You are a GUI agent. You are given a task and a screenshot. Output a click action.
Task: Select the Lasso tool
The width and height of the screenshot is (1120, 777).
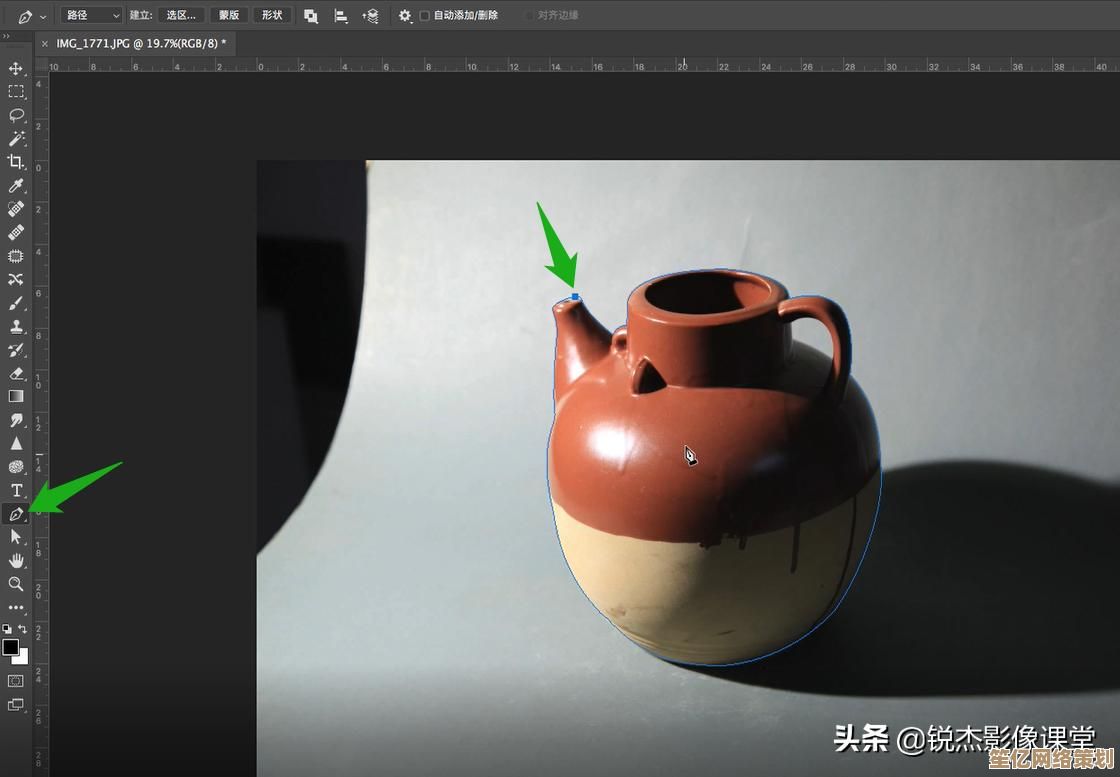point(15,115)
